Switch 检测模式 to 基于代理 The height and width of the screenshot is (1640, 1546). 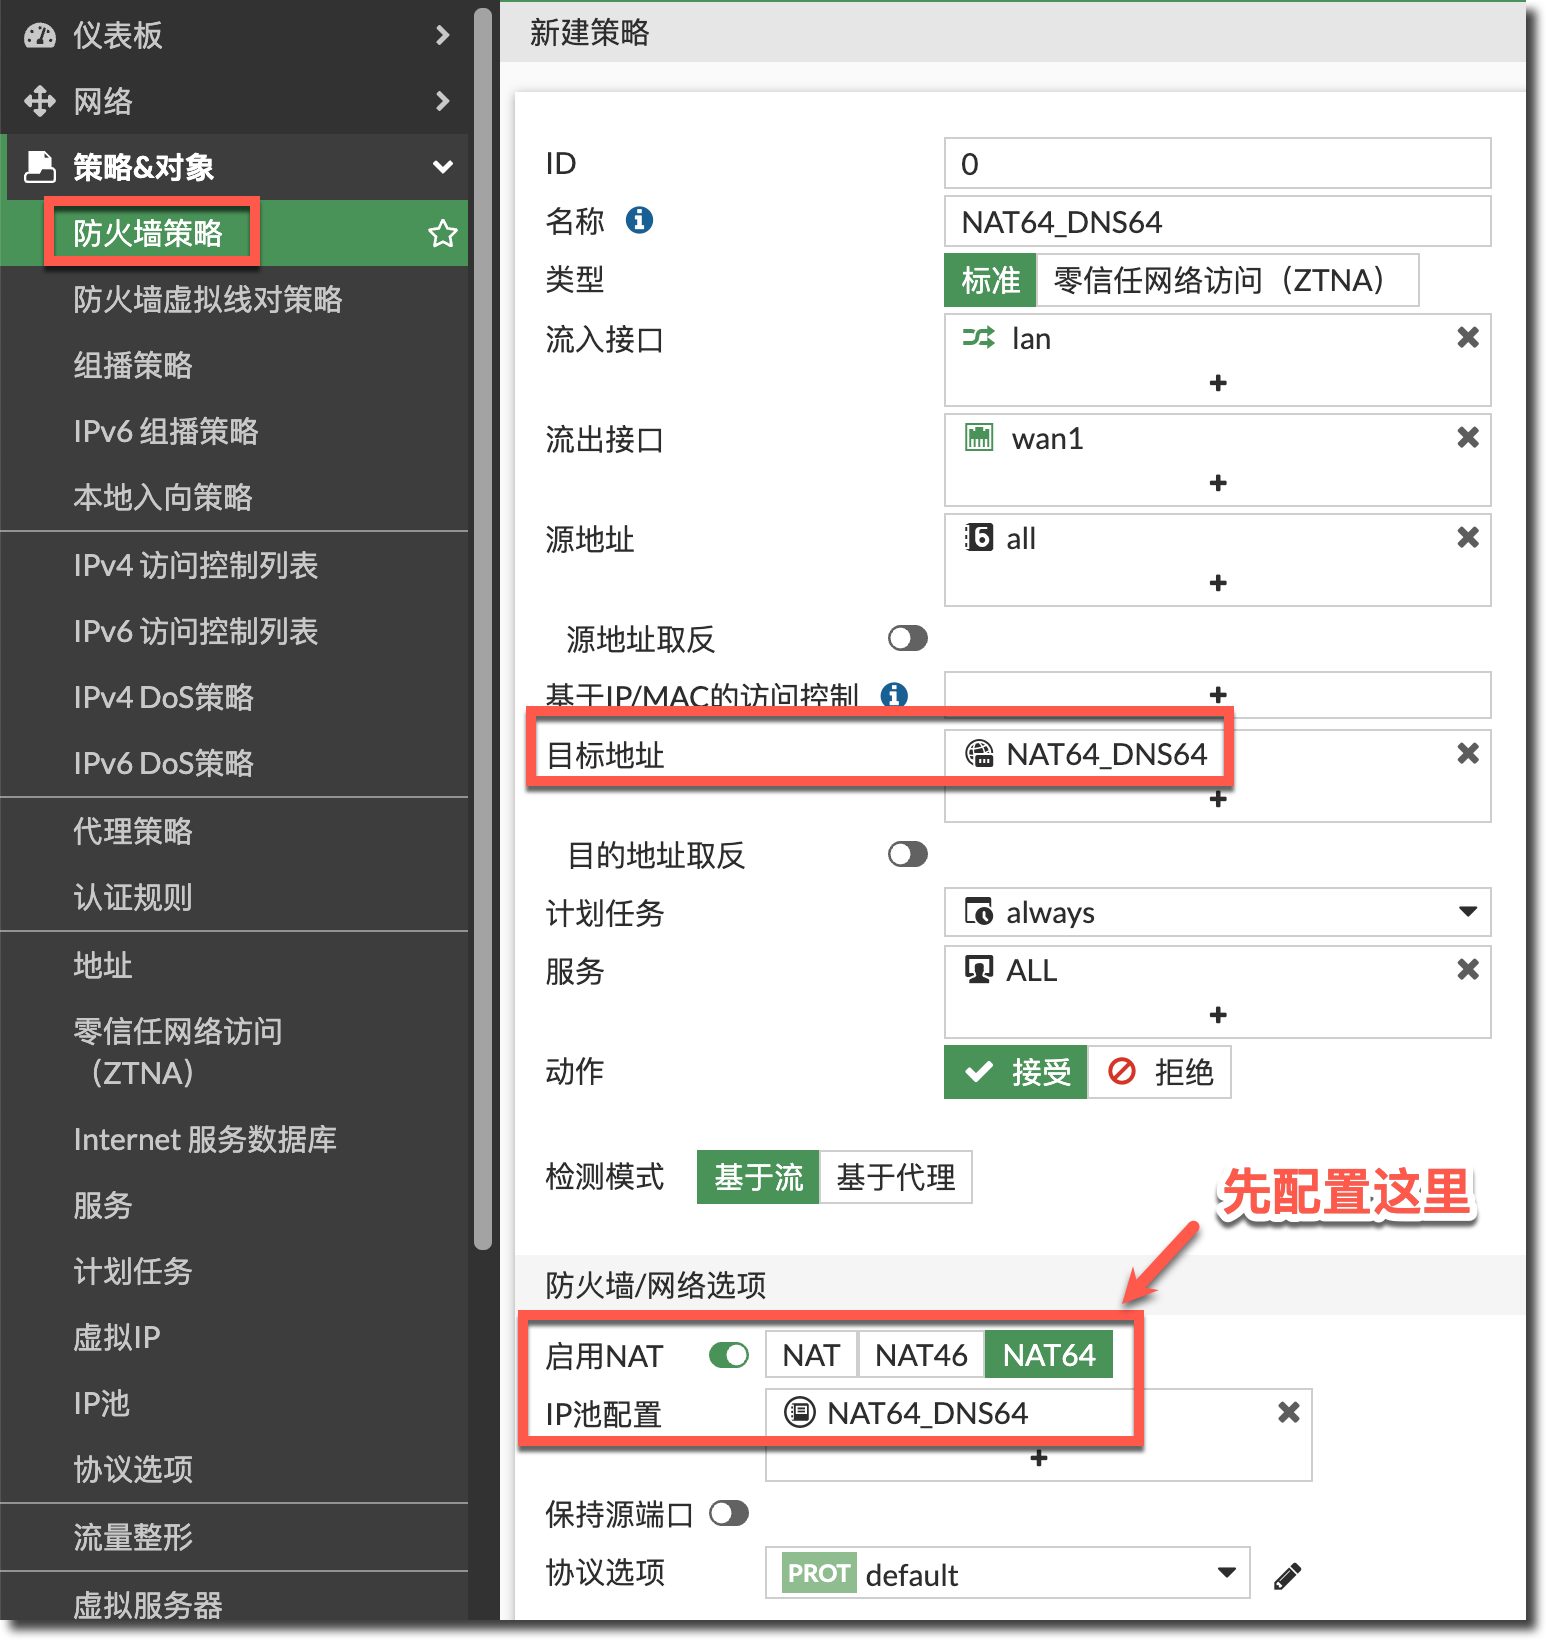click(x=895, y=1178)
